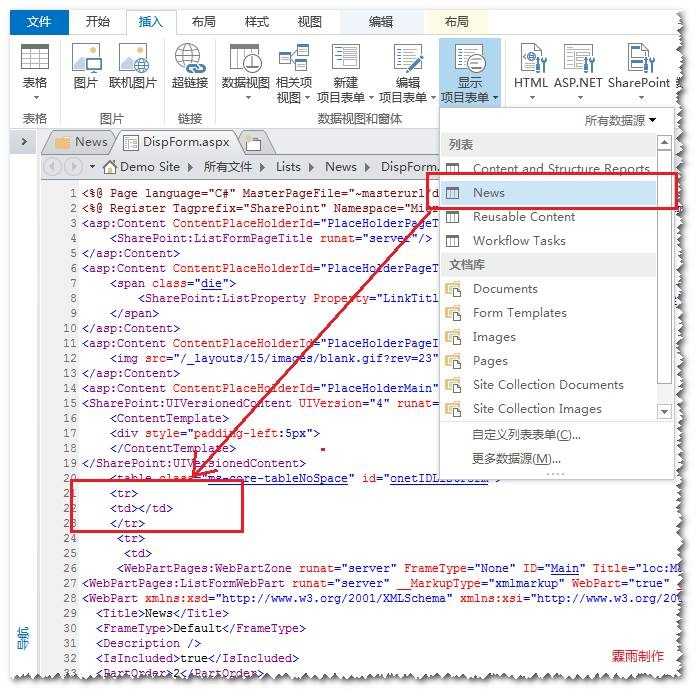Choose Content and Structure Reports entry

549,169
